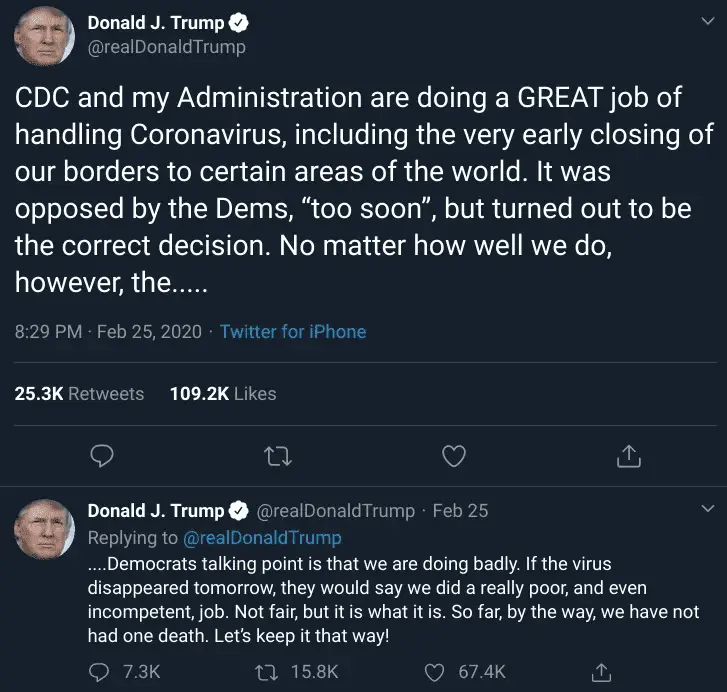This screenshot has height=692, width=727.
Task: View the 25.3K Retweets list
Action: point(80,394)
